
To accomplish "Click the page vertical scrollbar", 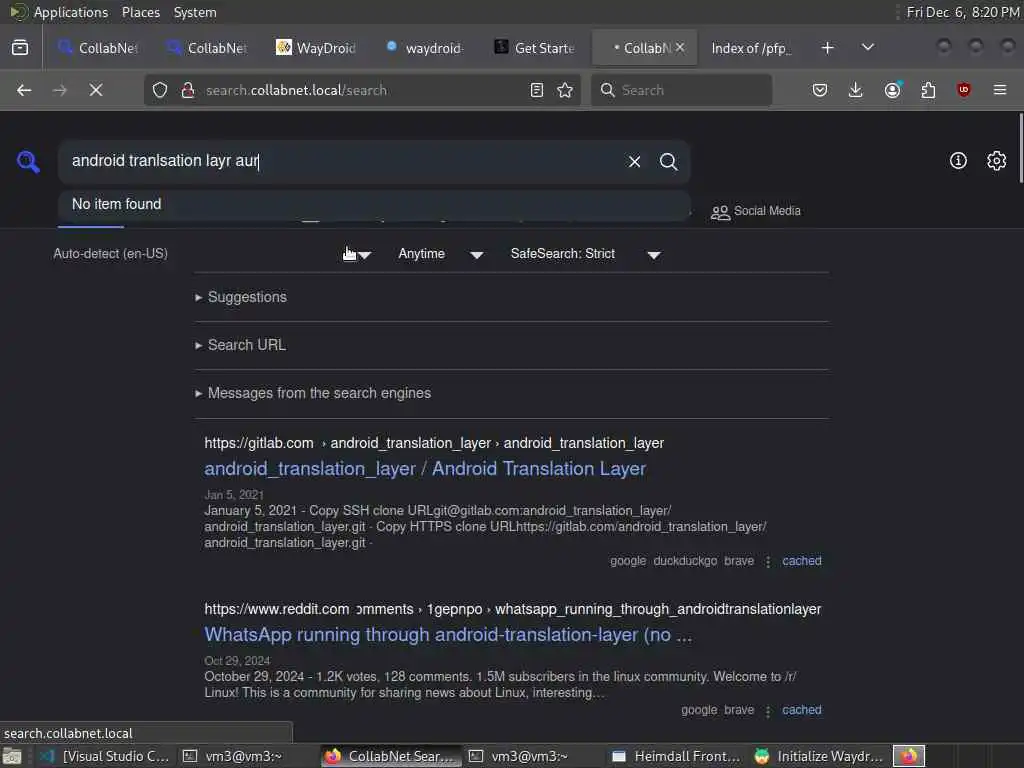I will coord(1020,148).
